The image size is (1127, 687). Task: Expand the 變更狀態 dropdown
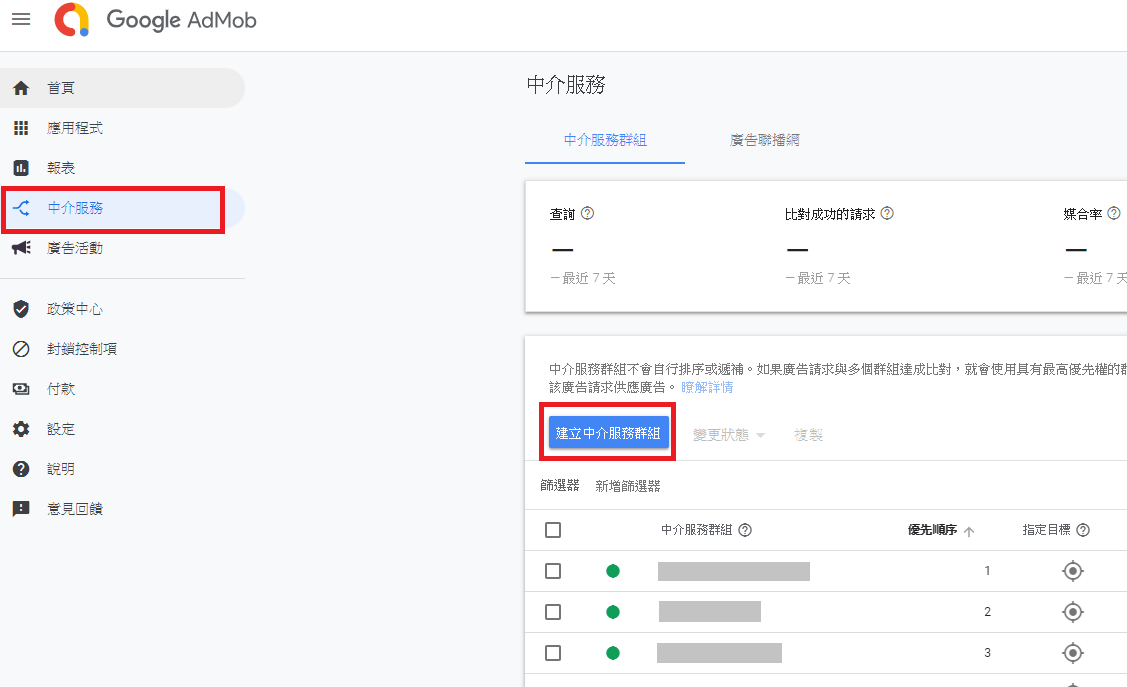point(729,435)
